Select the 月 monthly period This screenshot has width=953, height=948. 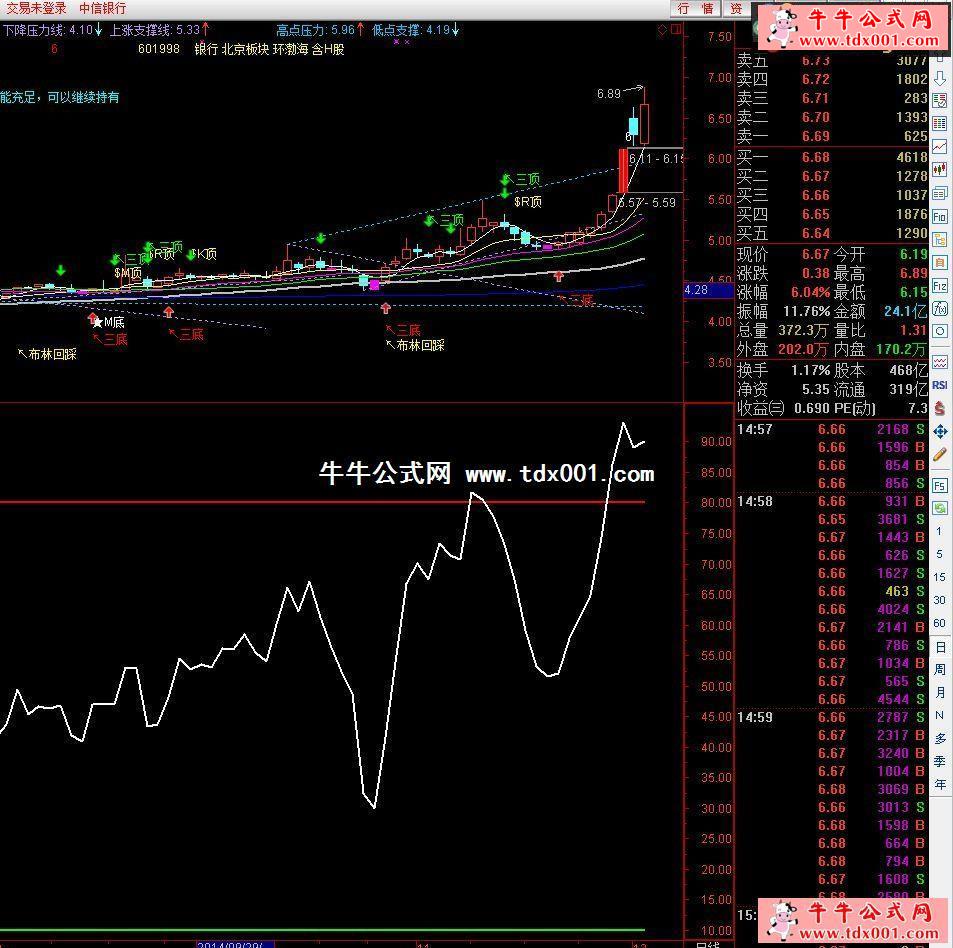coord(940,693)
